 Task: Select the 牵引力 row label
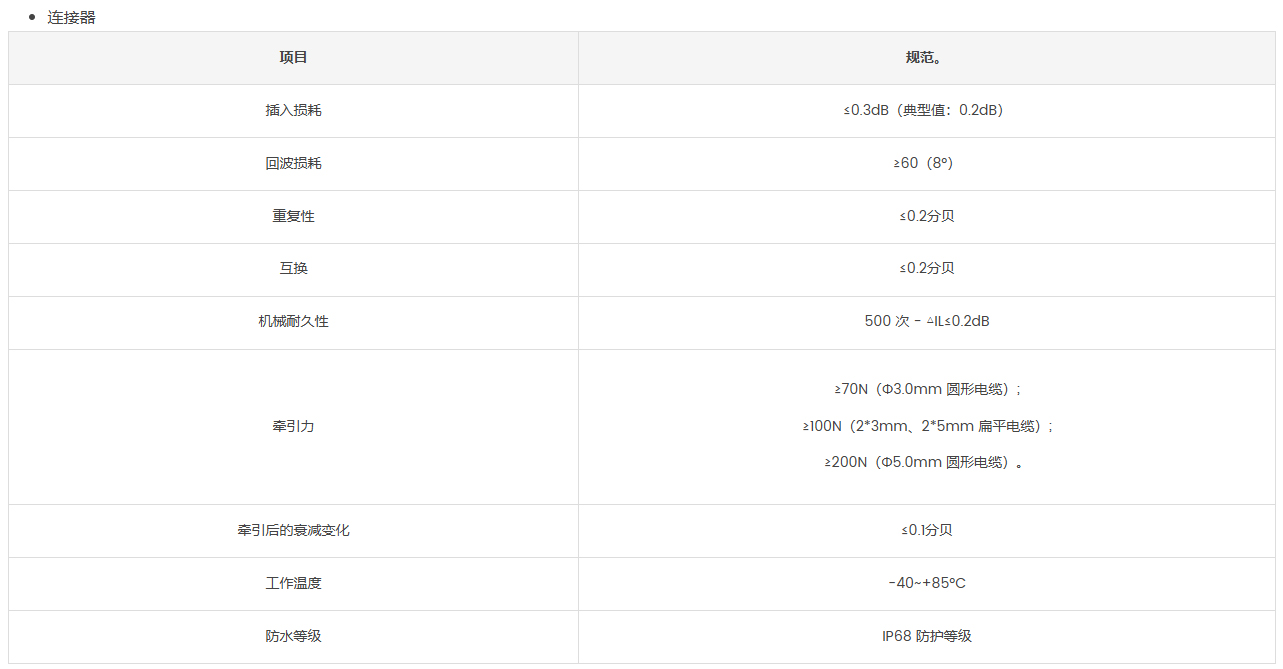(293, 427)
